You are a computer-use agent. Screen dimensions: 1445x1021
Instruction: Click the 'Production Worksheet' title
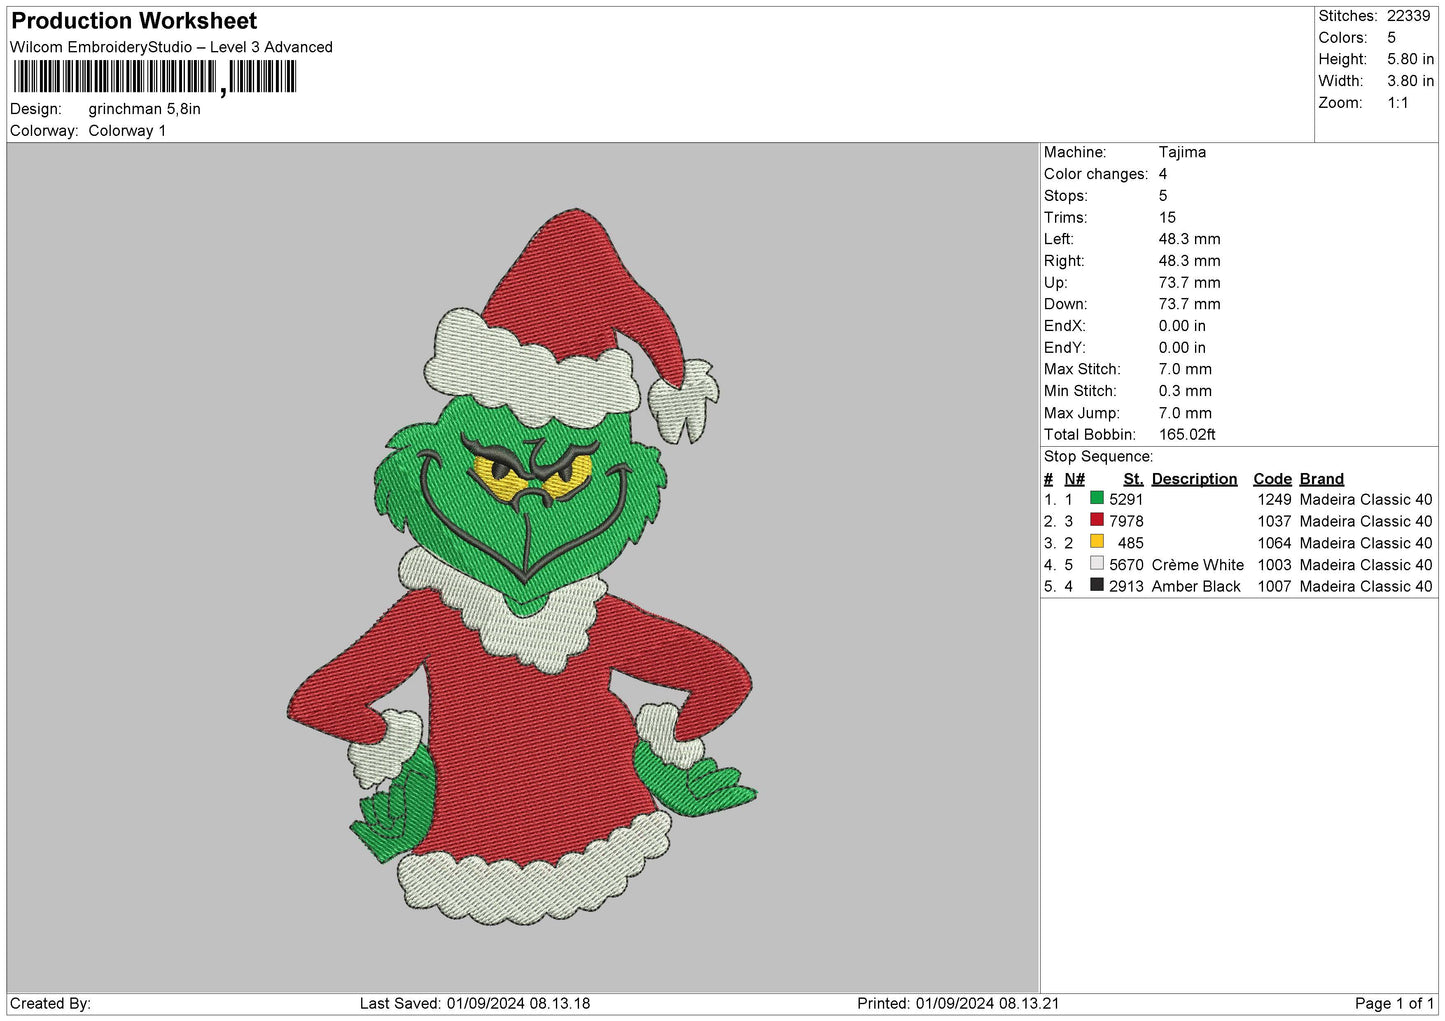pos(134,21)
